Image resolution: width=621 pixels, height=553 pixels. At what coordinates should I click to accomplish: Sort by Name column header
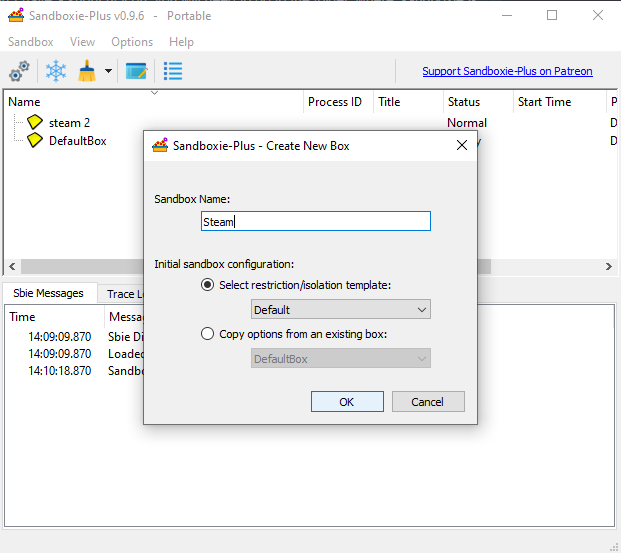point(154,102)
